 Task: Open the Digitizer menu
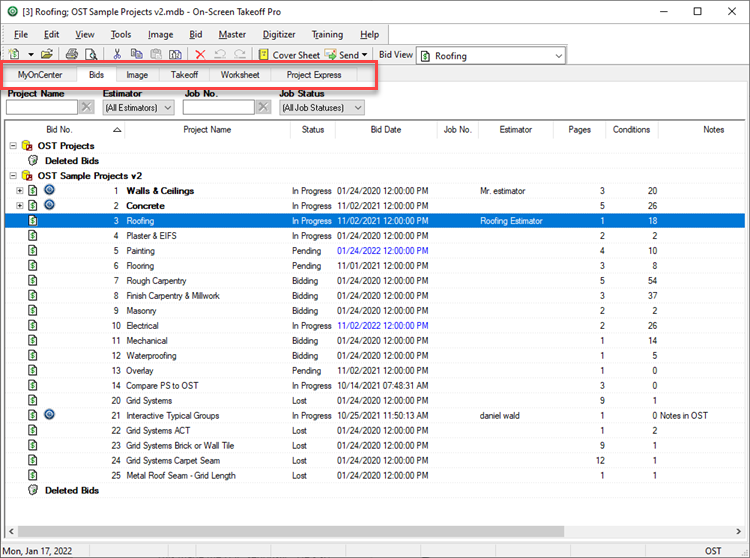tap(279, 34)
